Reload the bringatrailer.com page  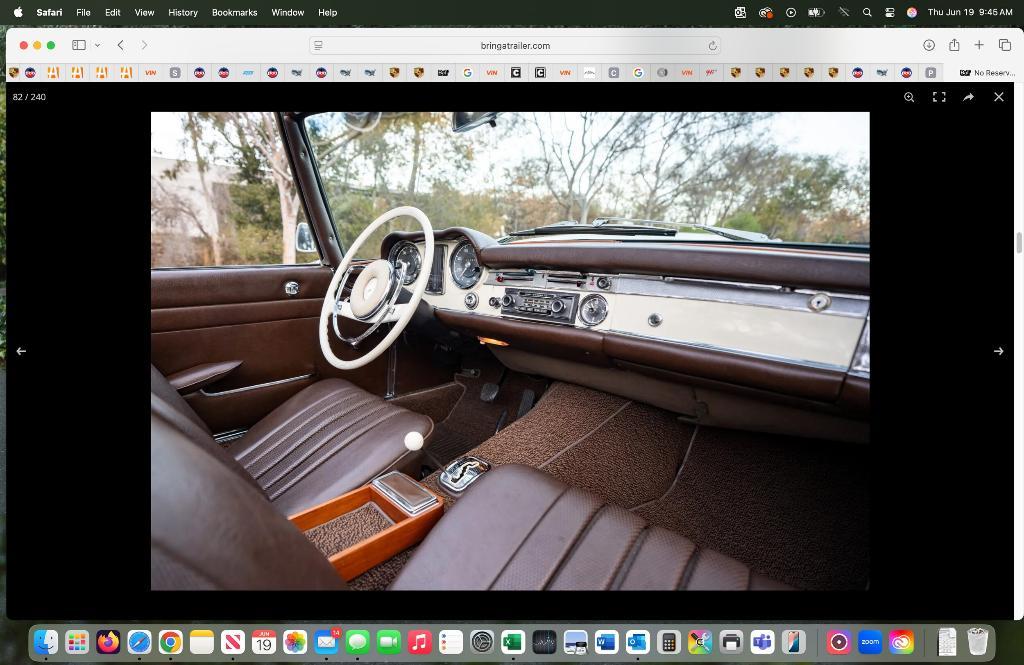tap(711, 45)
